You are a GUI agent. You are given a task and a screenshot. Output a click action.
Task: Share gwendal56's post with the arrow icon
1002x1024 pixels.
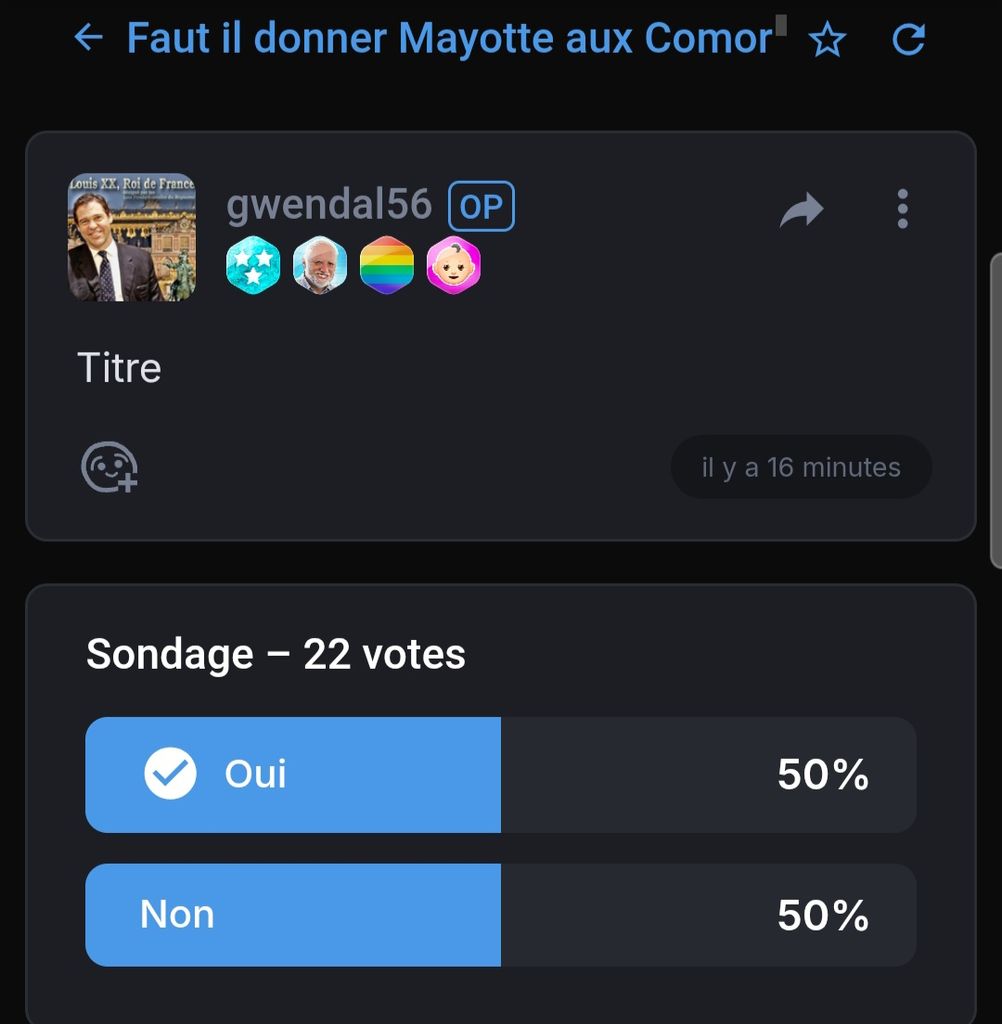(x=801, y=209)
